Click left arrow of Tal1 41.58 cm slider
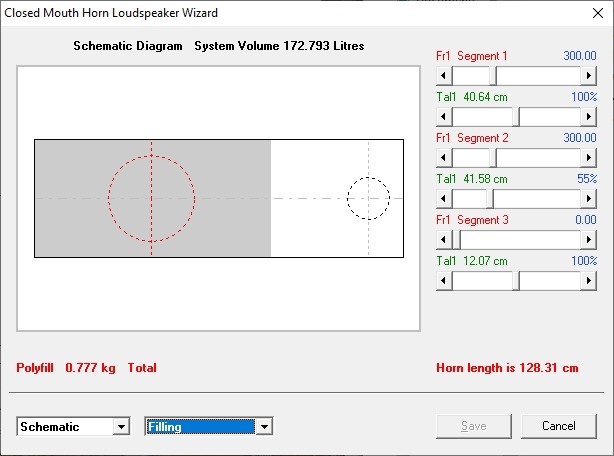The width and height of the screenshot is (614, 456). pyautogui.click(x=444, y=199)
